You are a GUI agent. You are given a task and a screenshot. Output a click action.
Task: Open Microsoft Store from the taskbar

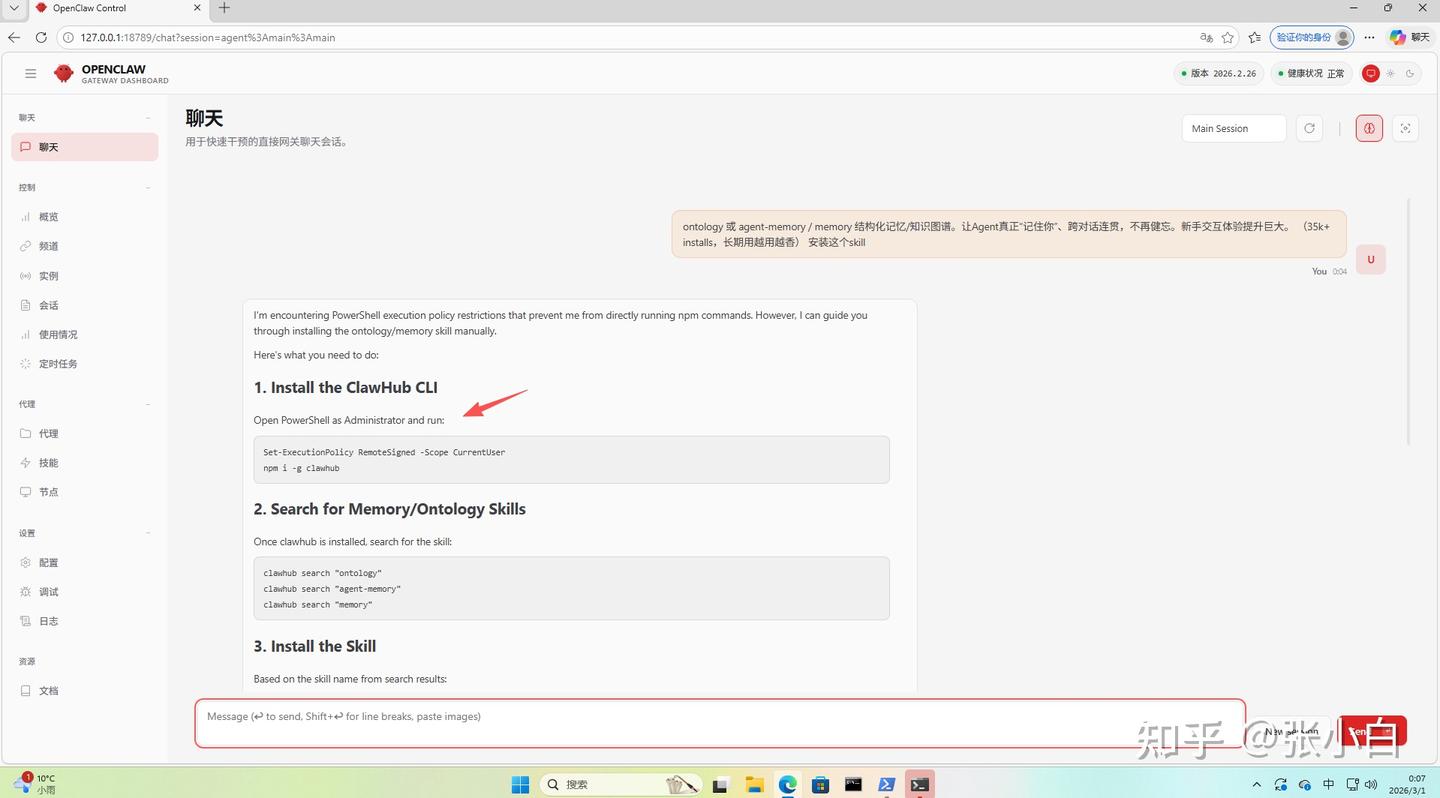821,784
